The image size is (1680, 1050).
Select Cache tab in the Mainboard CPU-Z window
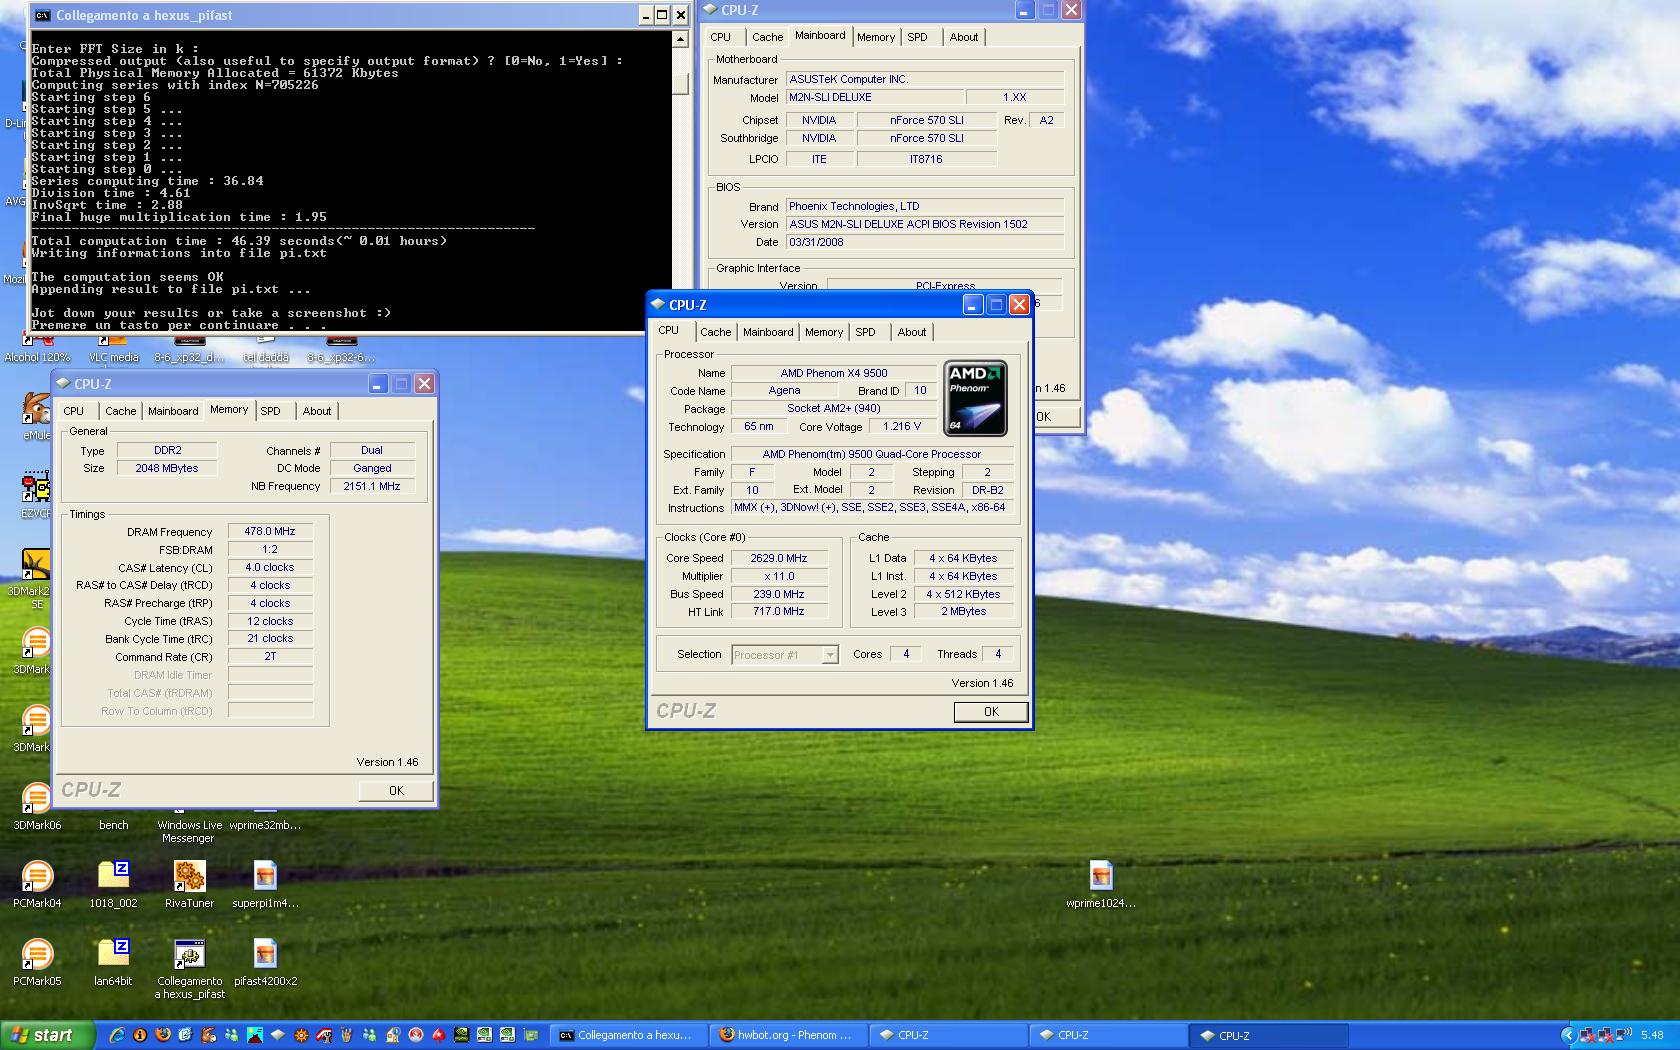click(x=768, y=37)
